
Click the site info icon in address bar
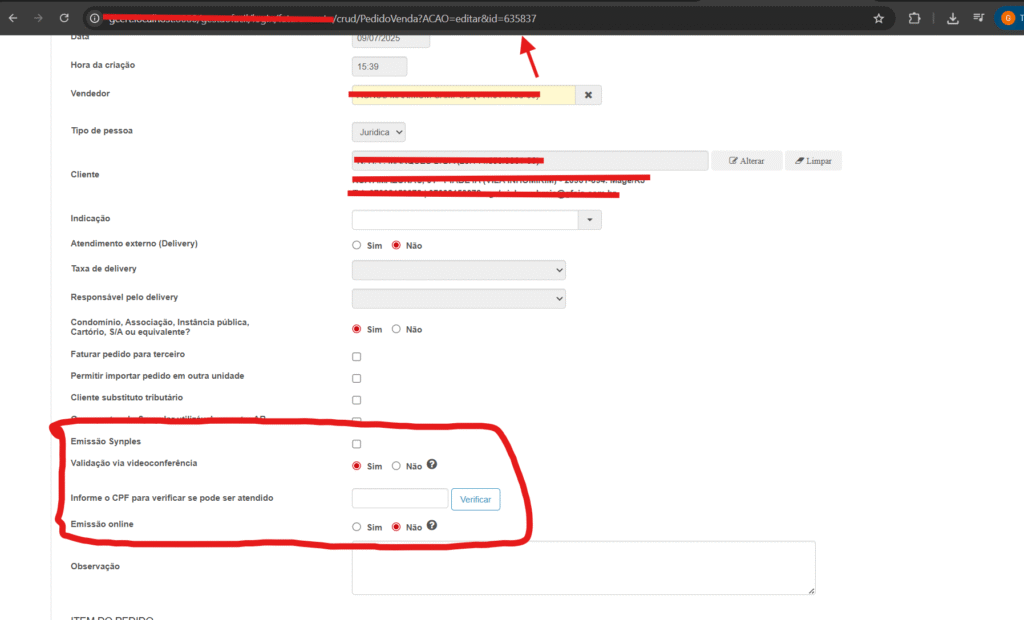94,18
